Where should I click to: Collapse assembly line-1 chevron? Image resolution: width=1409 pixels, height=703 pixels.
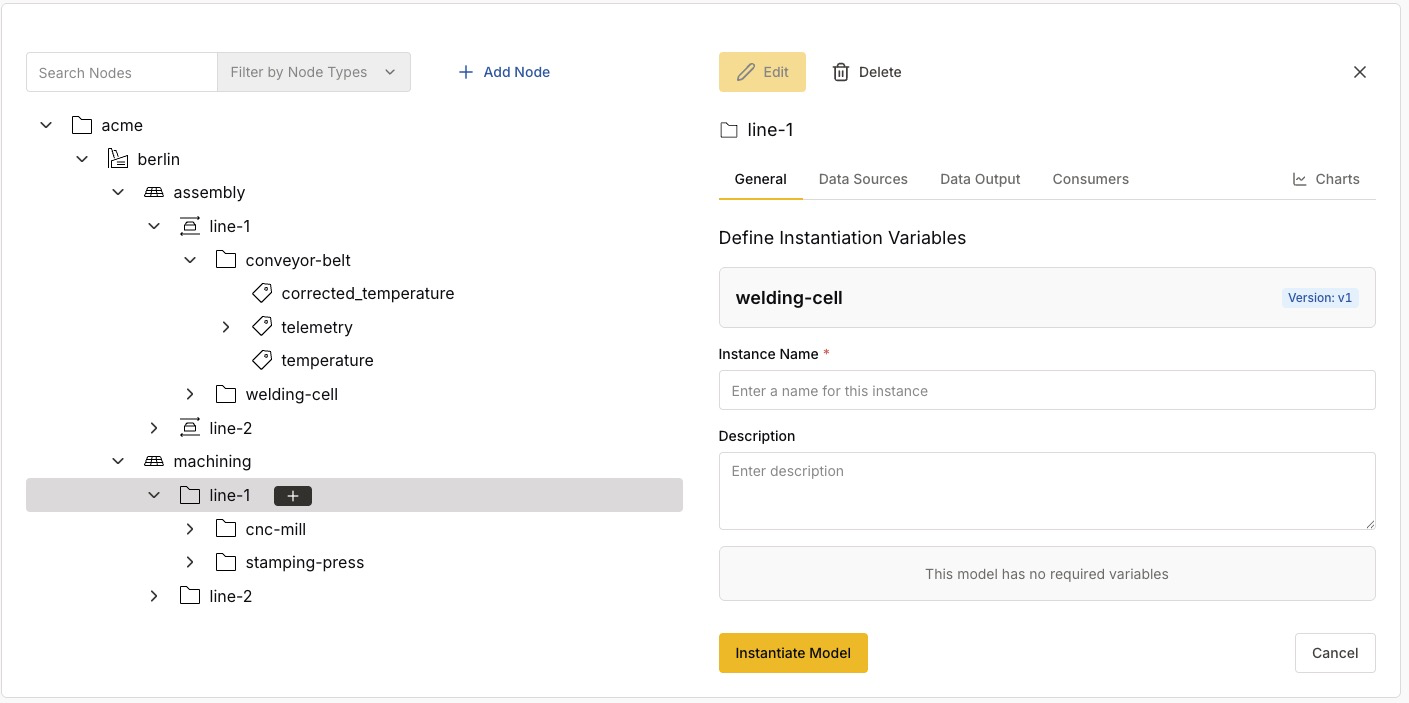click(x=154, y=226)
